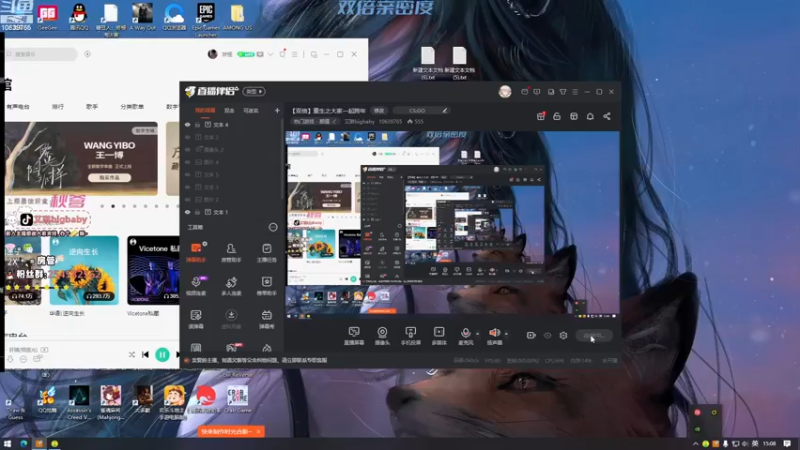Open the 视频连麦 video co-stream tool

196,286
